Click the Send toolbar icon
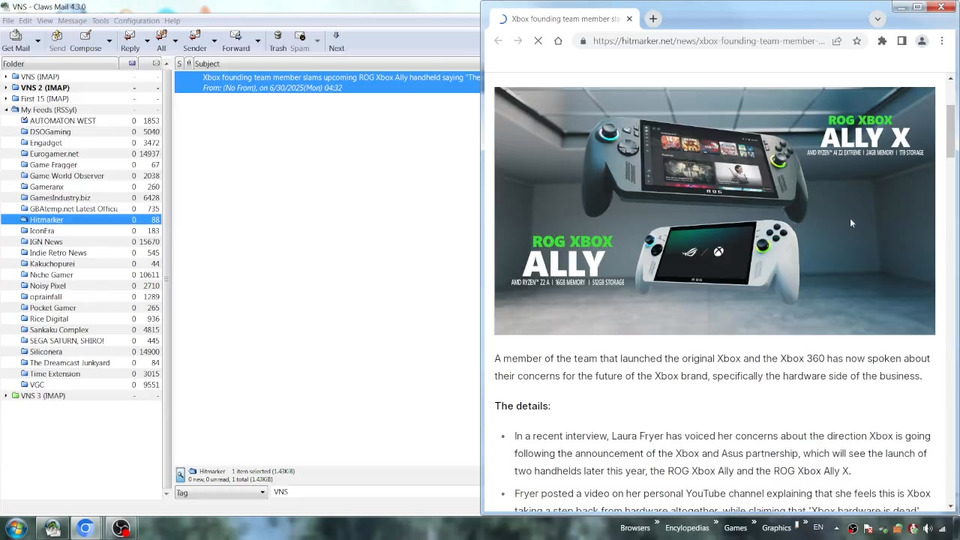960x540 pixels. 57,41
